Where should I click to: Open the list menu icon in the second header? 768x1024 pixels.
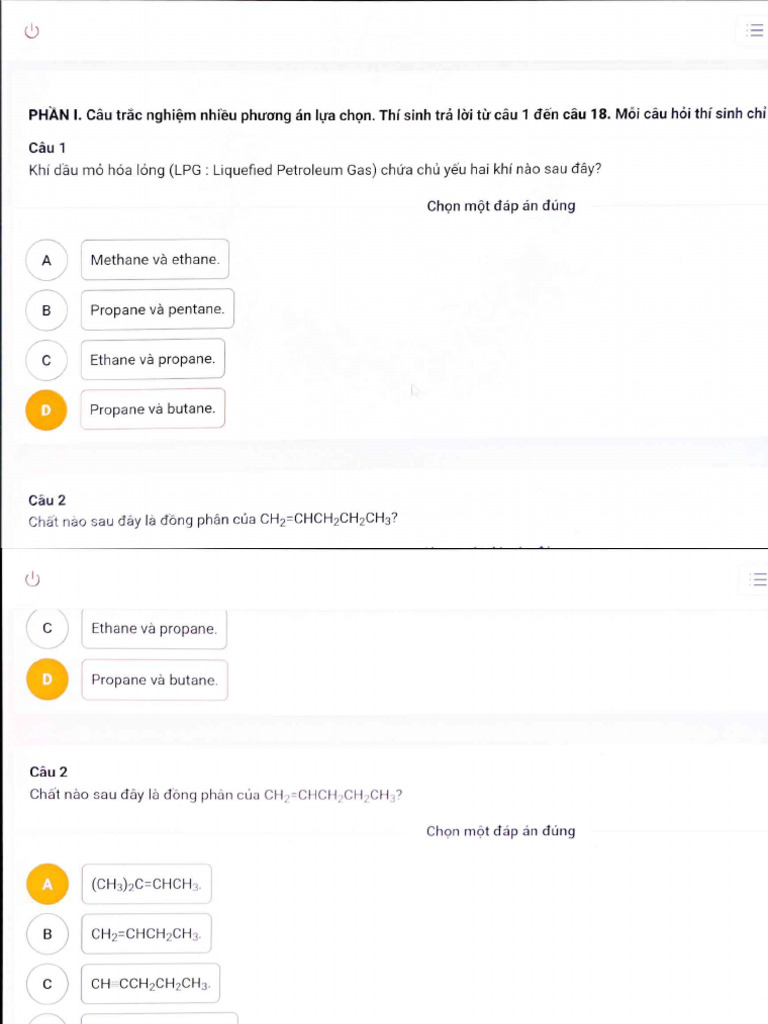pyautogui.click(x=754, y=580)
